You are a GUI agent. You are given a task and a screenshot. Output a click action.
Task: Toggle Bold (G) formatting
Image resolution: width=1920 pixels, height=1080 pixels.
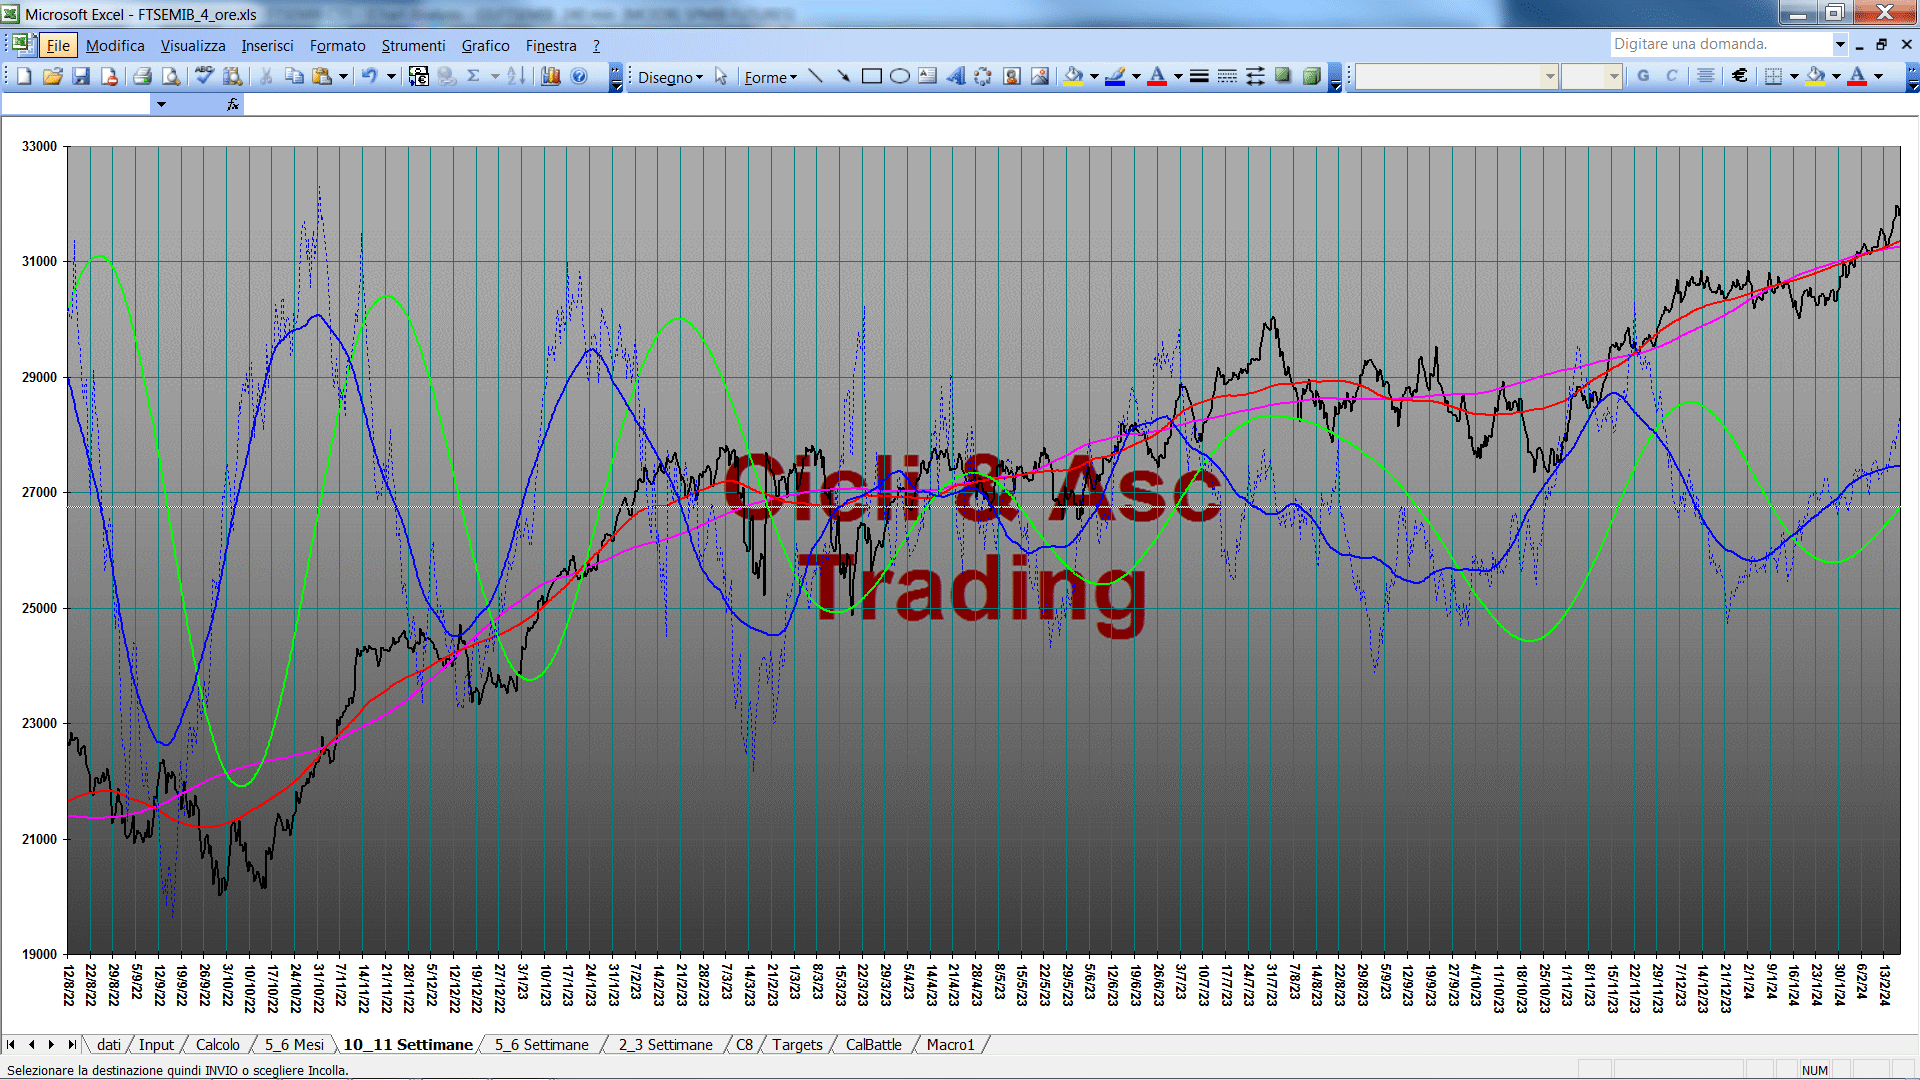point(1643,76)
